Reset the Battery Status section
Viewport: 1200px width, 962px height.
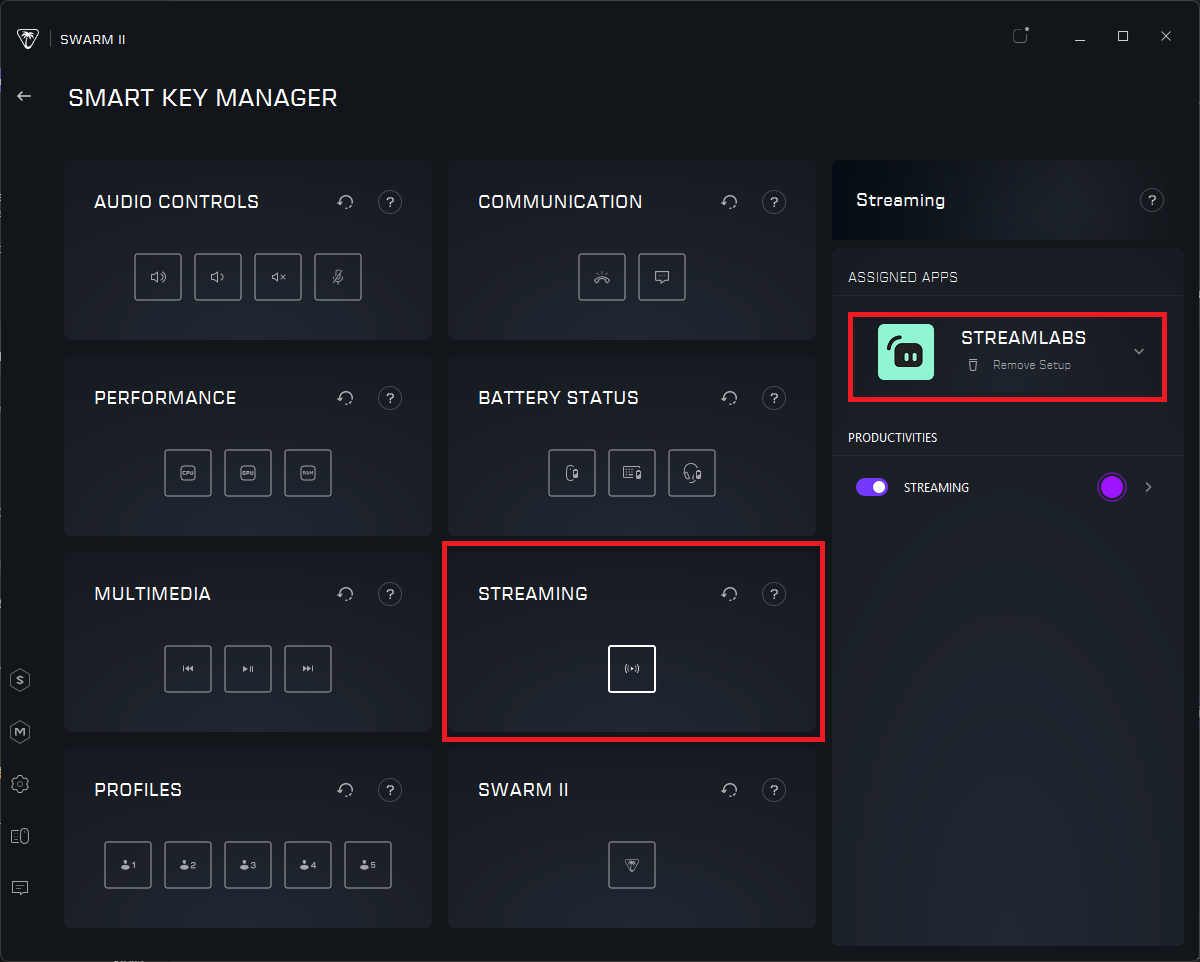click(729, 398)
